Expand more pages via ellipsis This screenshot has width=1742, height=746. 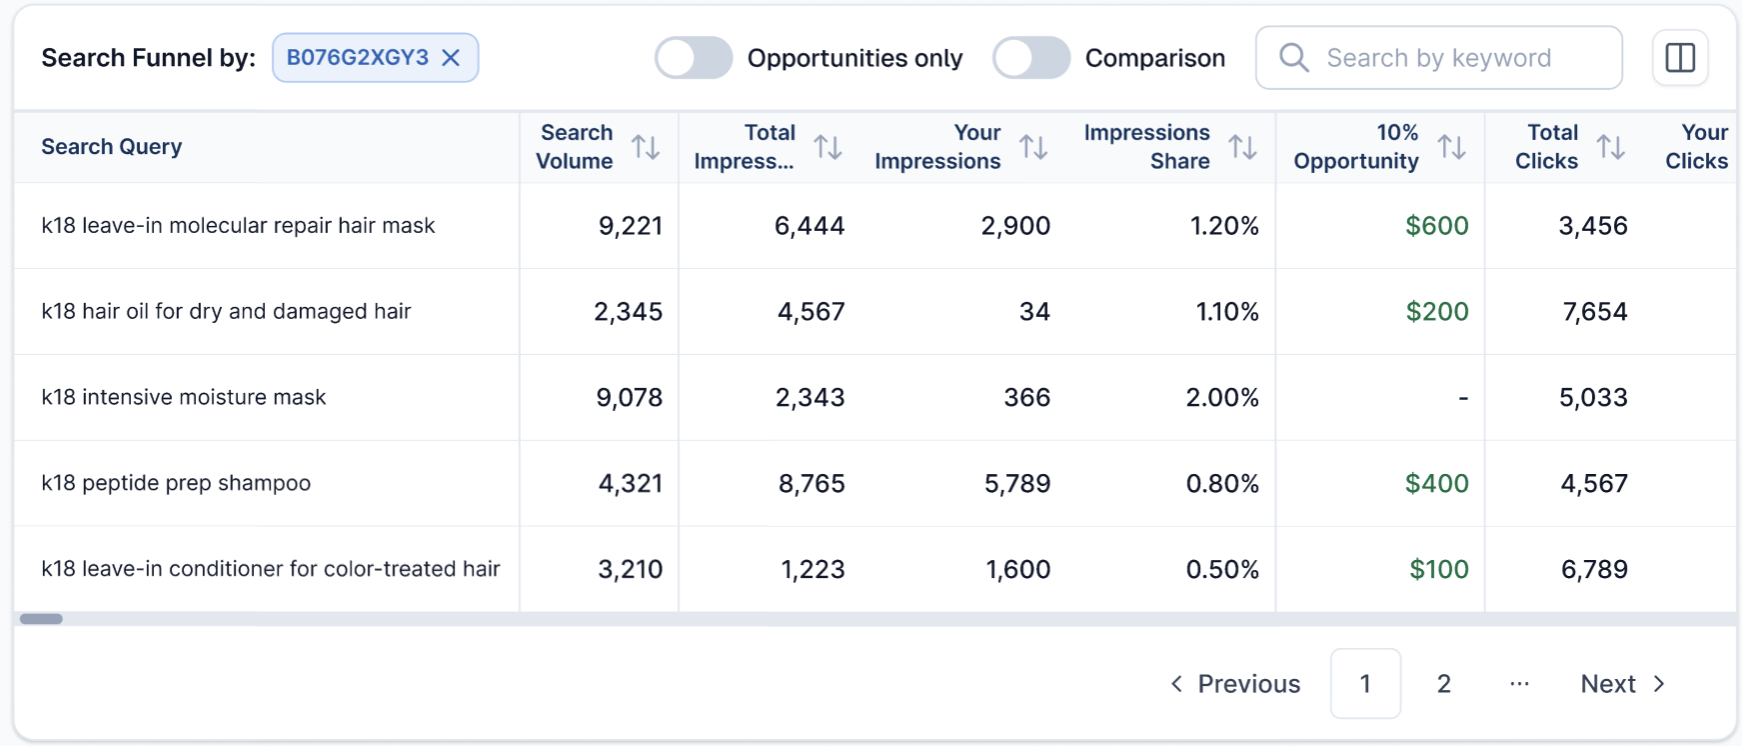(1519, 684)
